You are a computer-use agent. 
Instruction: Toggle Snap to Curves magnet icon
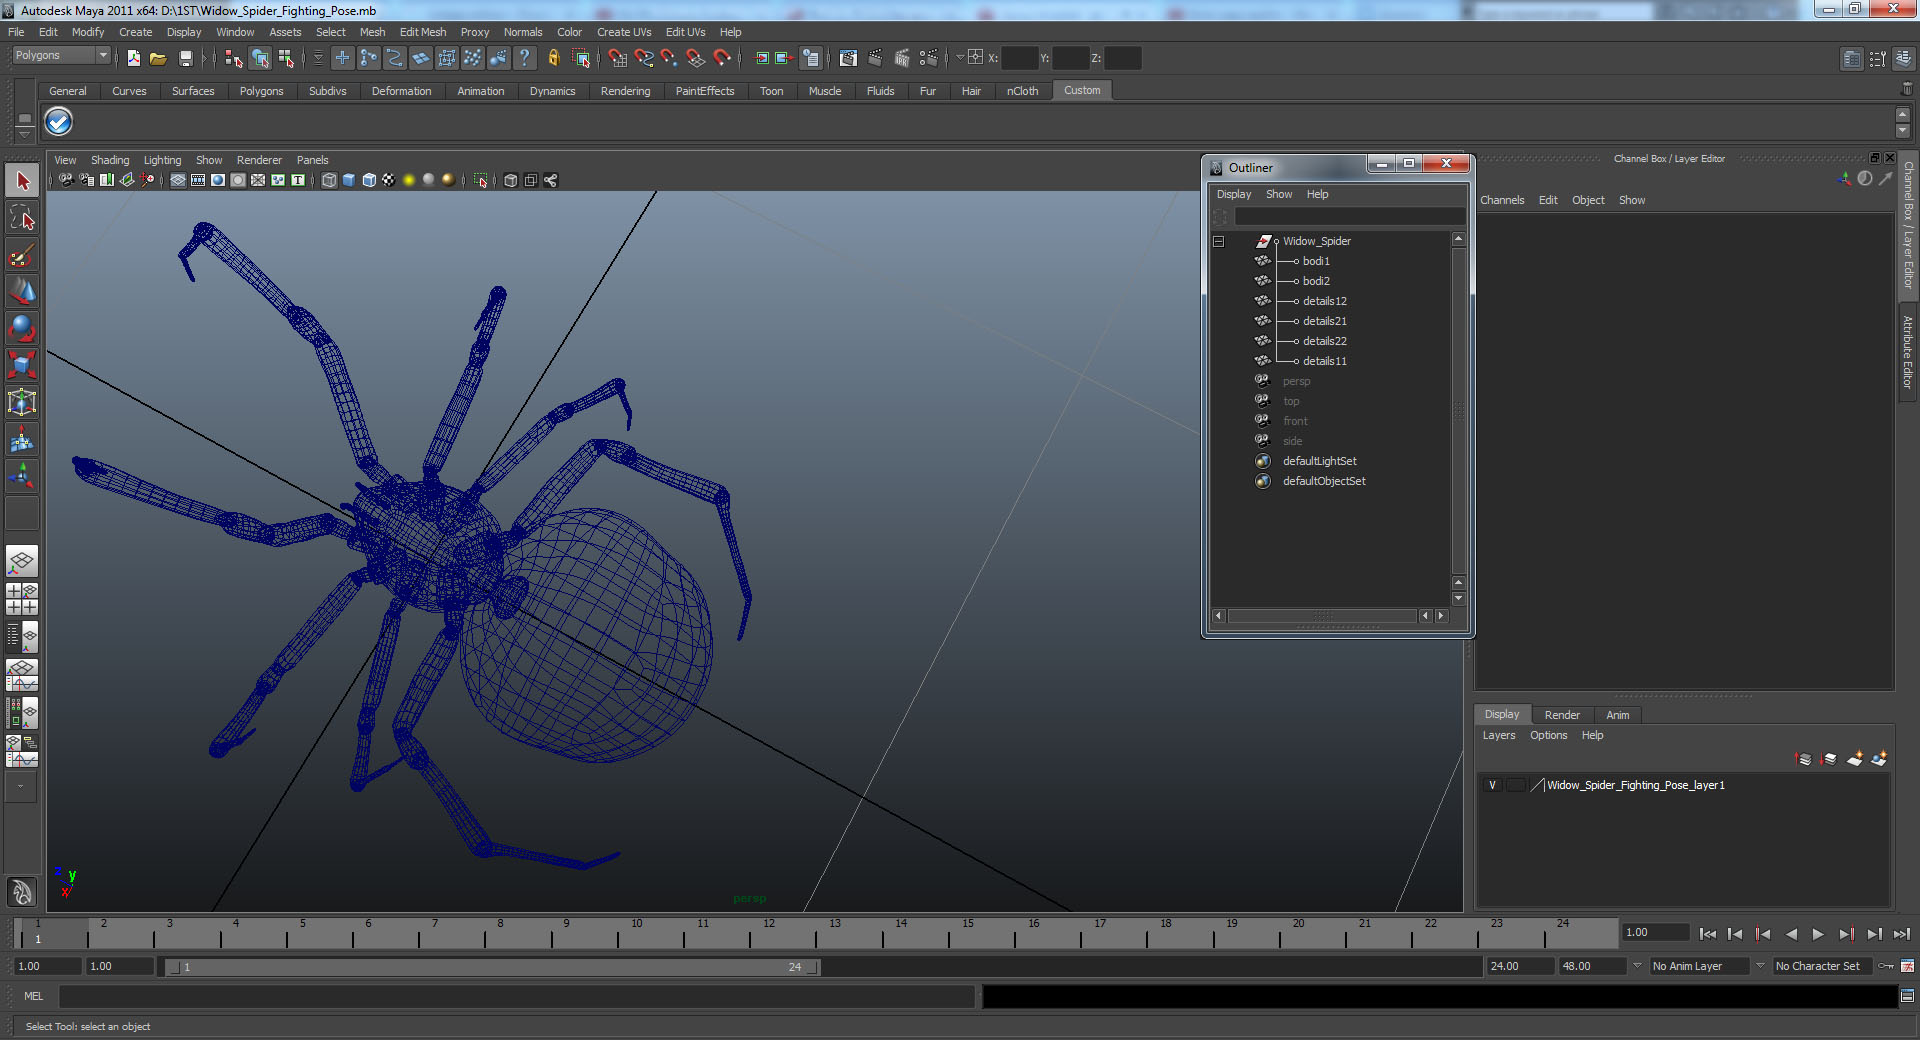pyautogui.click(x=643, y=58)
